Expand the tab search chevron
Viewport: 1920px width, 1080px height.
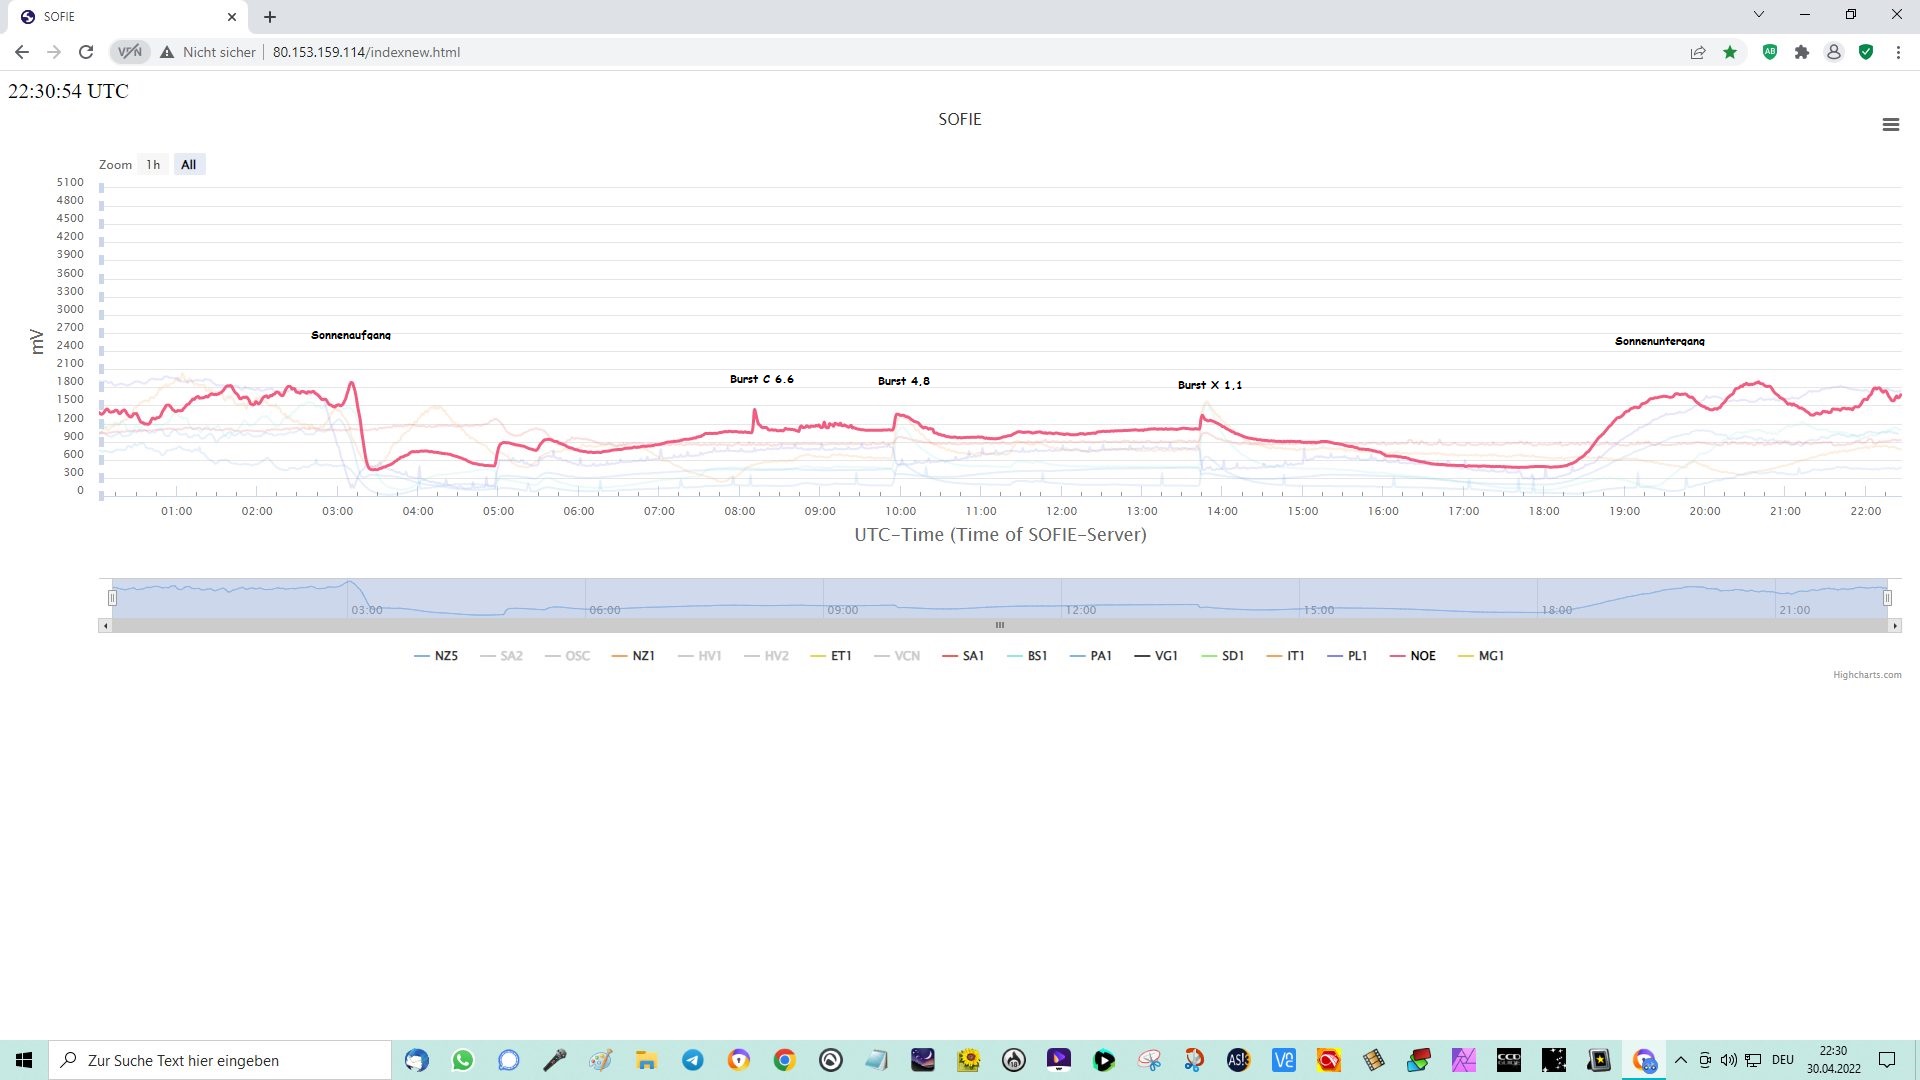[1759, 15]
